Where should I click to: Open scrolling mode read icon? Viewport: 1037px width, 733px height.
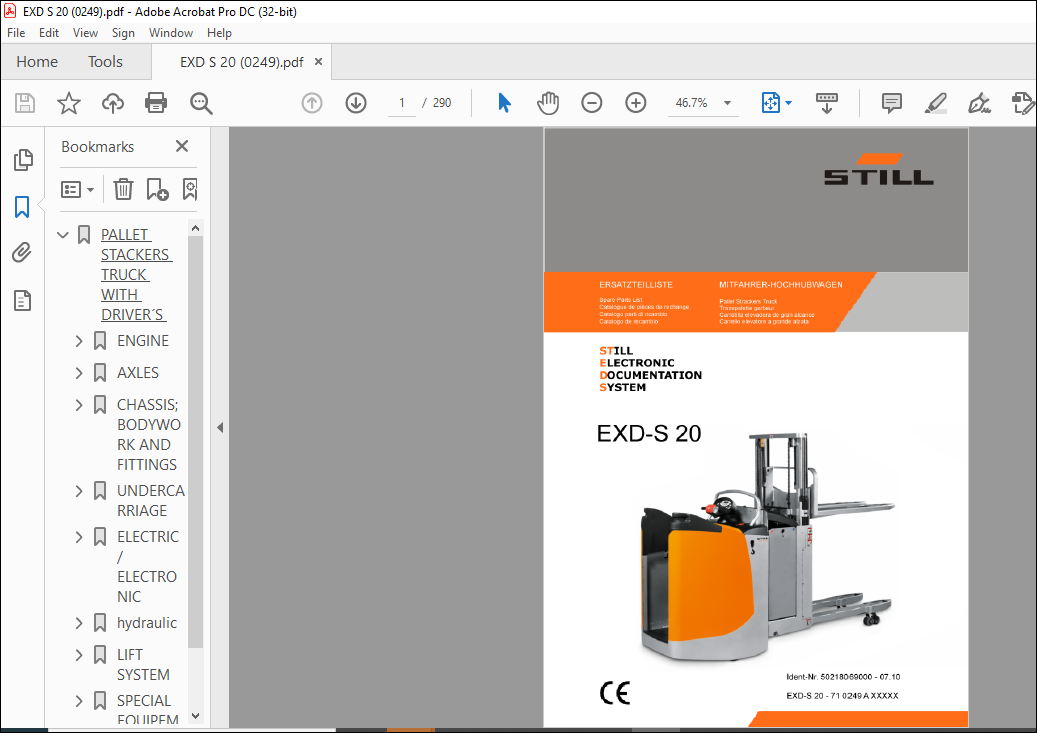click(827, 103)
